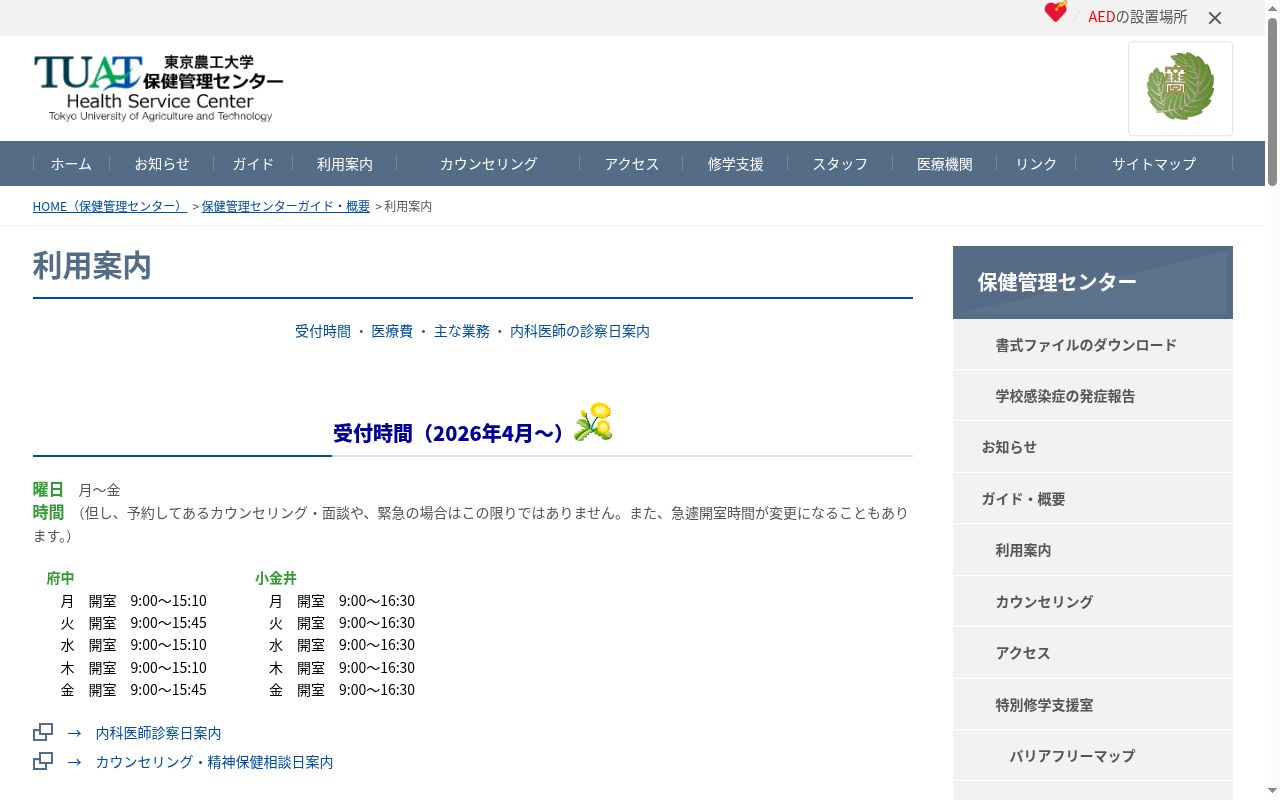
Task: Click the page vertical scrollbar thumb
Action: [1272, 100]
